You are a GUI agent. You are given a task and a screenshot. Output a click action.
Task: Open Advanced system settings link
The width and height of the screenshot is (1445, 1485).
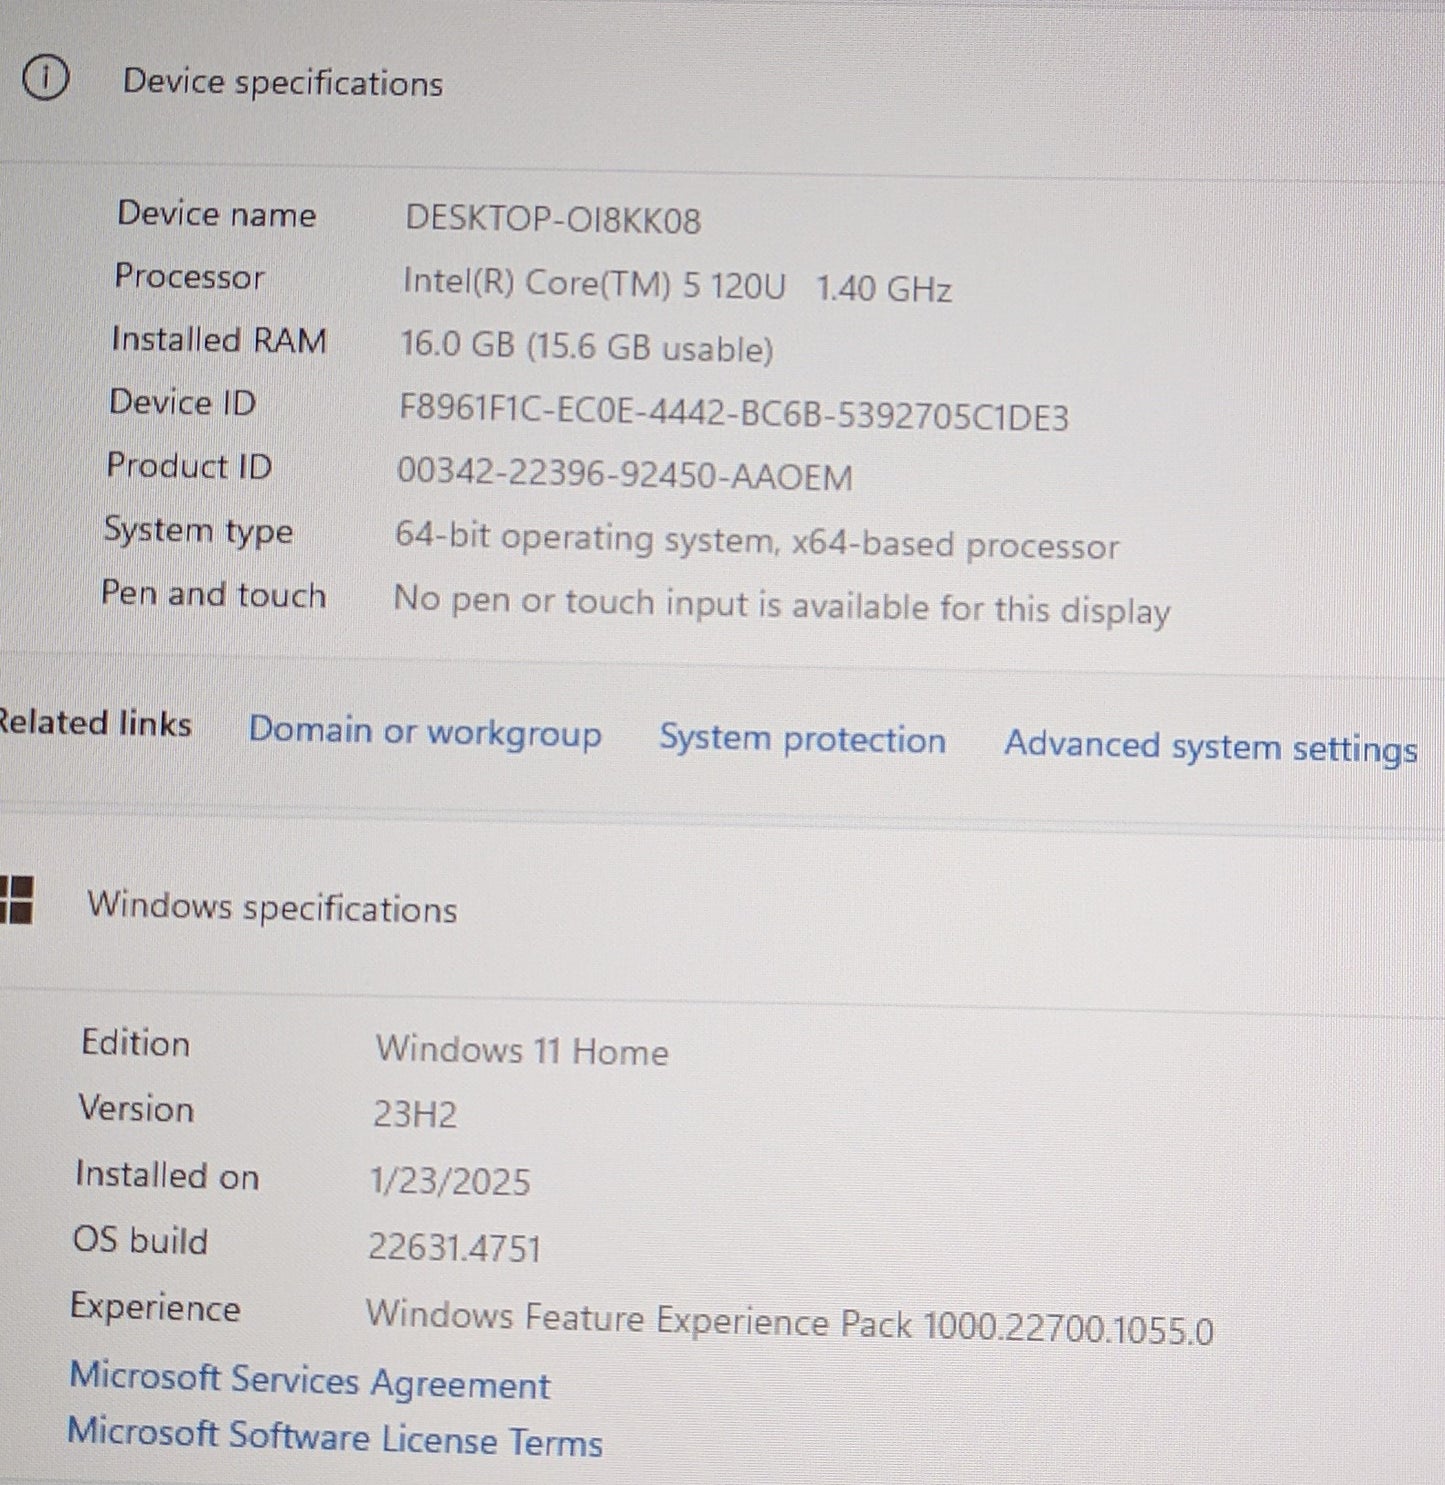(1210, 747)
